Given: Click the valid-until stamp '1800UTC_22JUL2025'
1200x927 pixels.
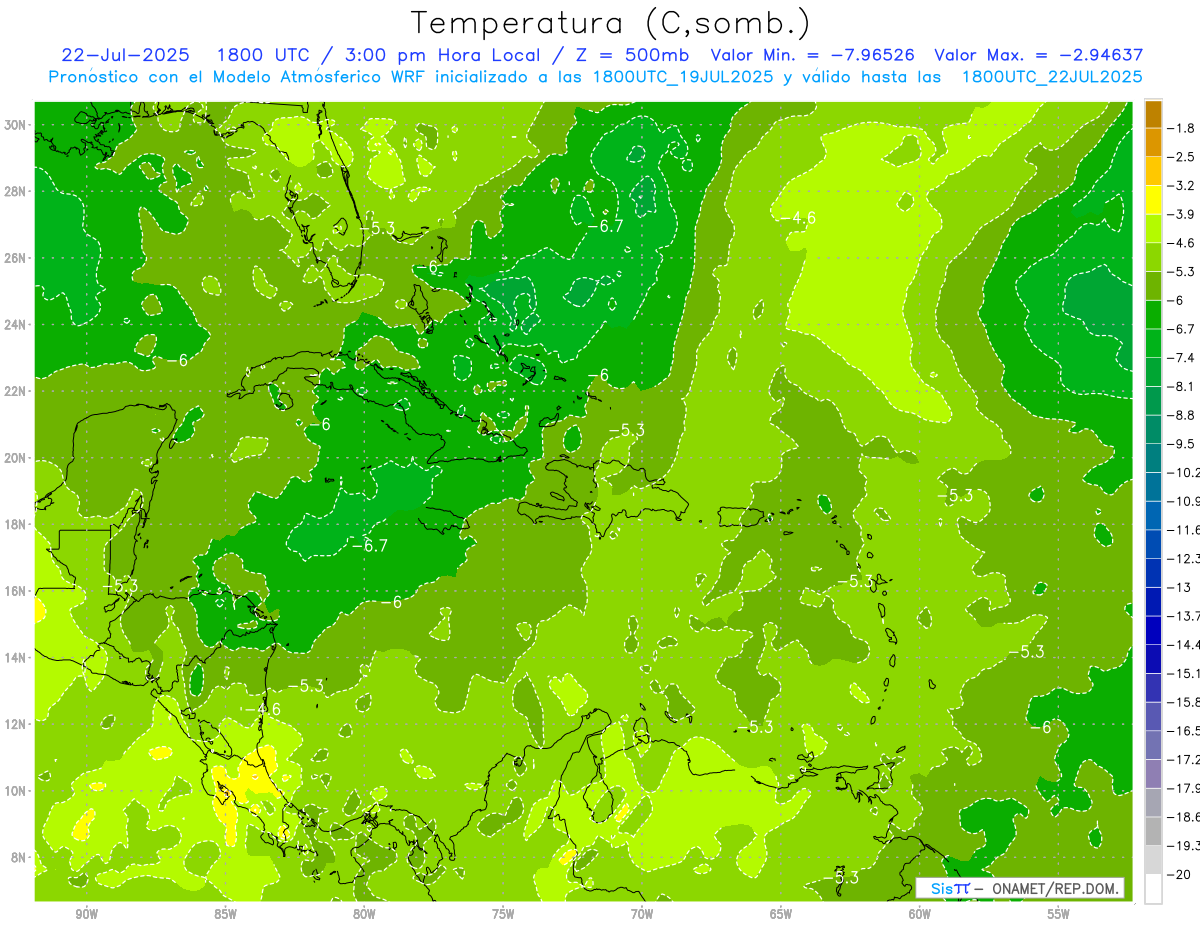Looking at the screenshot, I should tap(1052, 77).
